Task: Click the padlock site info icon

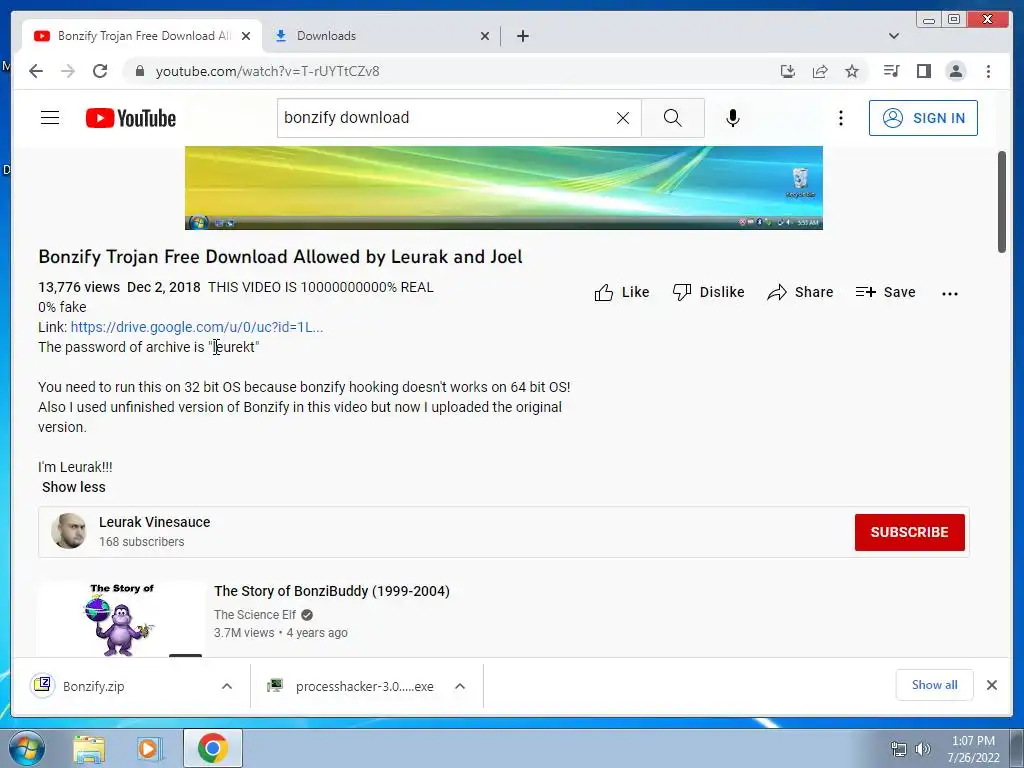Action: click(x=139, y=71)
